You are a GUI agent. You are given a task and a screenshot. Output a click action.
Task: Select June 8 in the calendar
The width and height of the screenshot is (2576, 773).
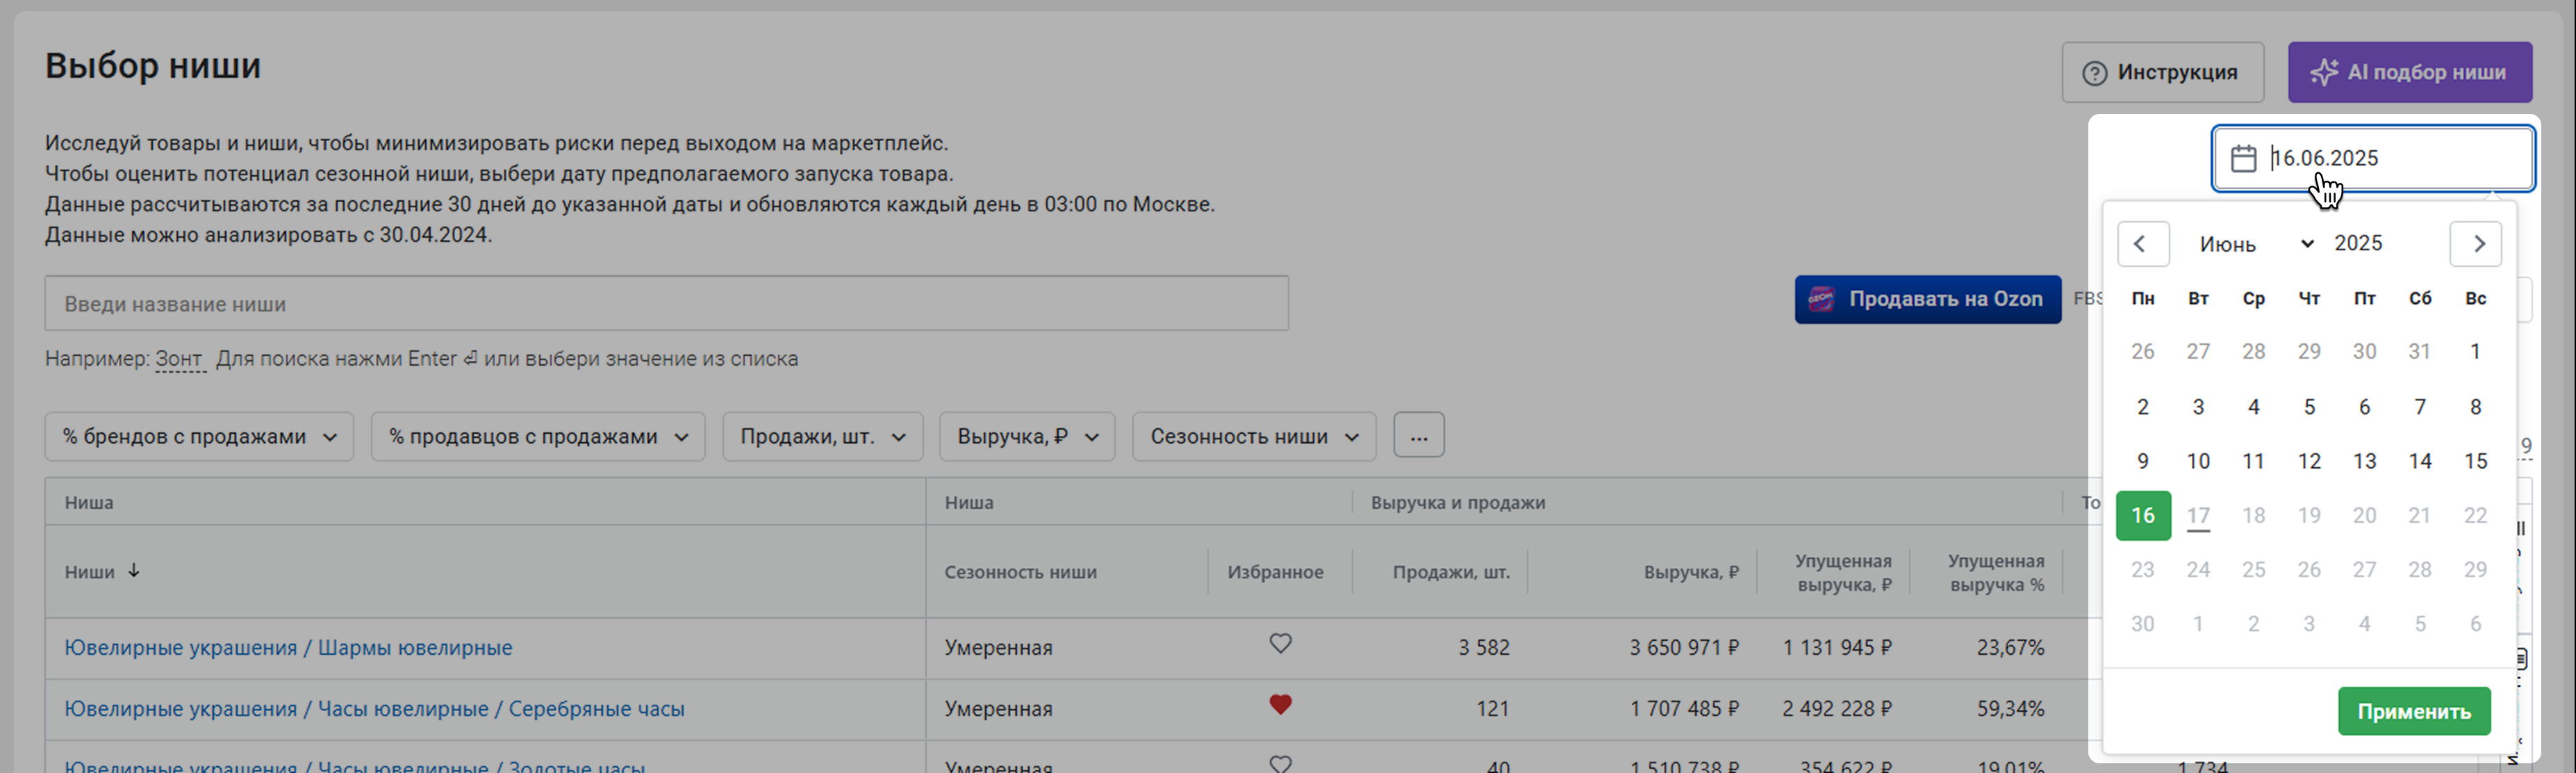coord(2475,407)
